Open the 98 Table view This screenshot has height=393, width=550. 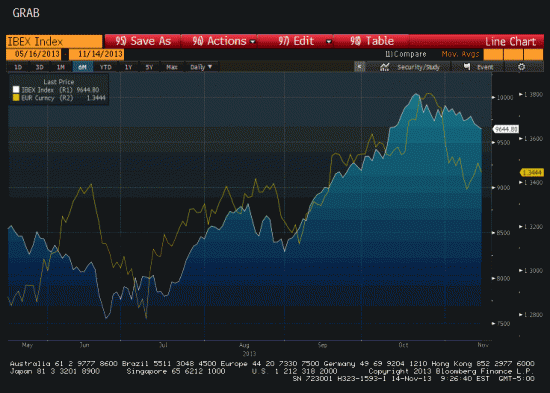(371, 41)
